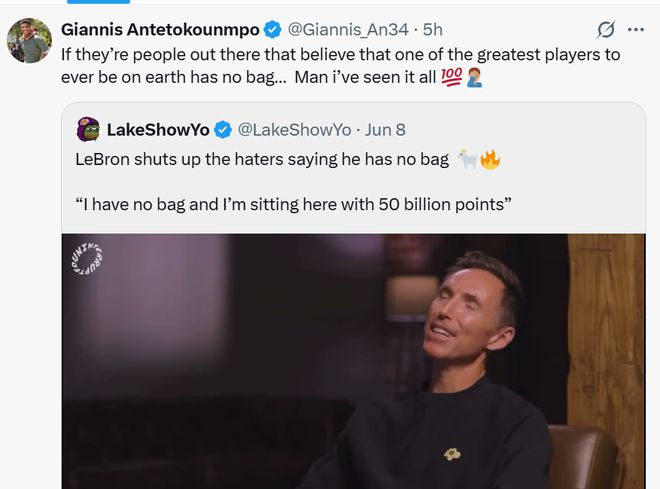This screenshot has height=489, width=660.
Task: Click the verified badge next to LakeShowYo
Action: (x=225, y=130)
